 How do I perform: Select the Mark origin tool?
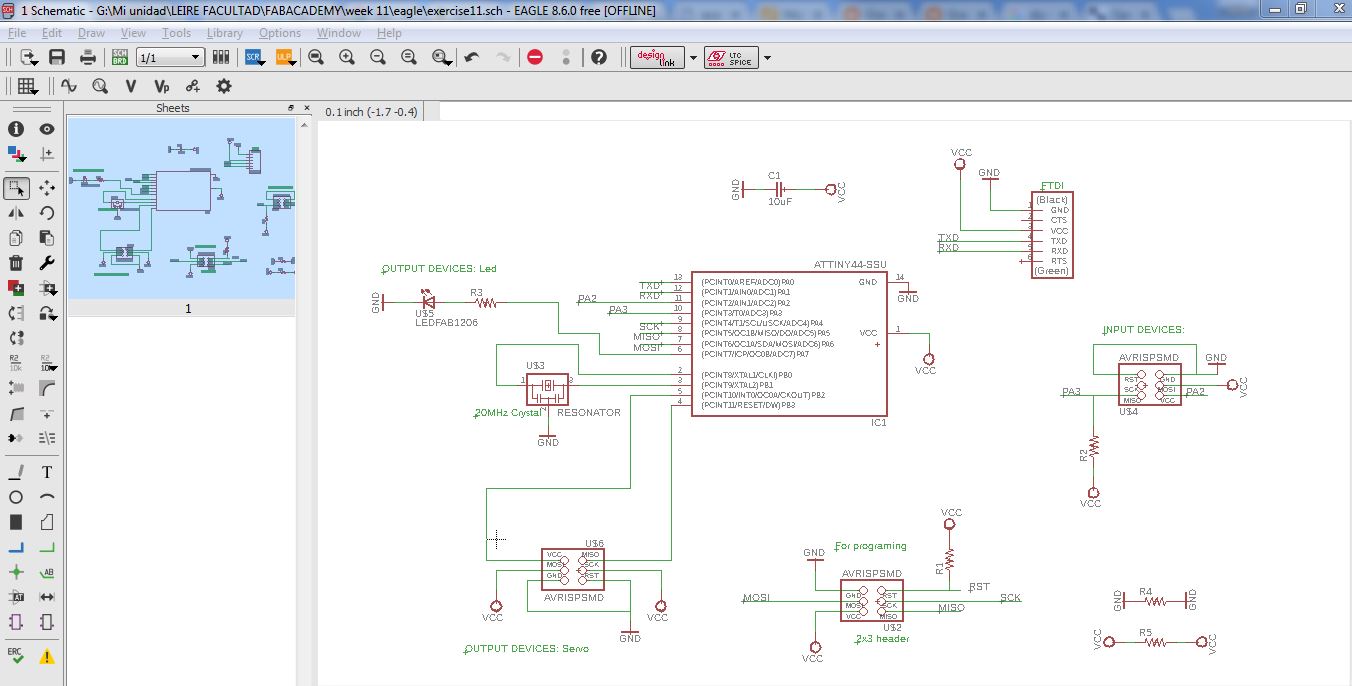[47, 154]
